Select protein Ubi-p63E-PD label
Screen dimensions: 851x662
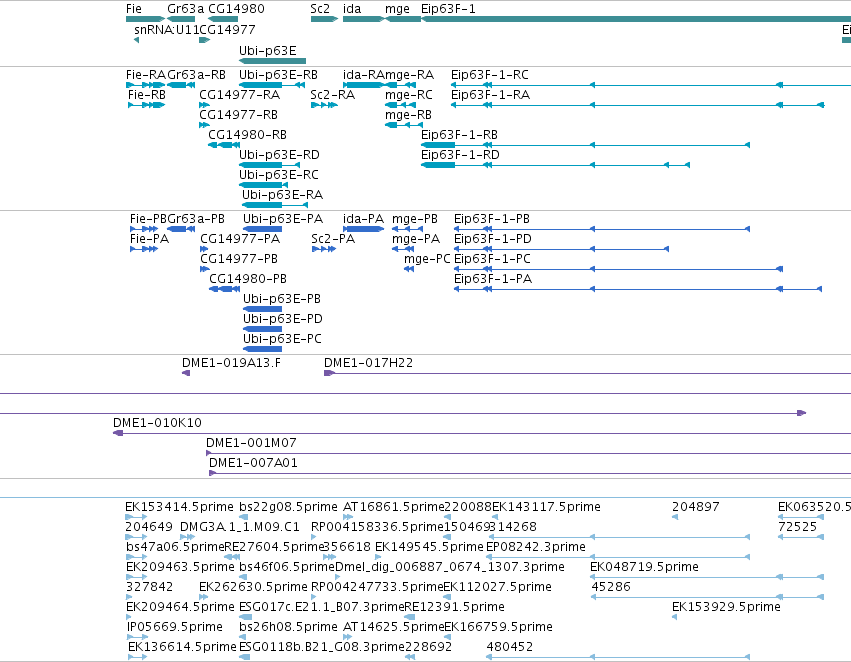click(x=283, y=319)
